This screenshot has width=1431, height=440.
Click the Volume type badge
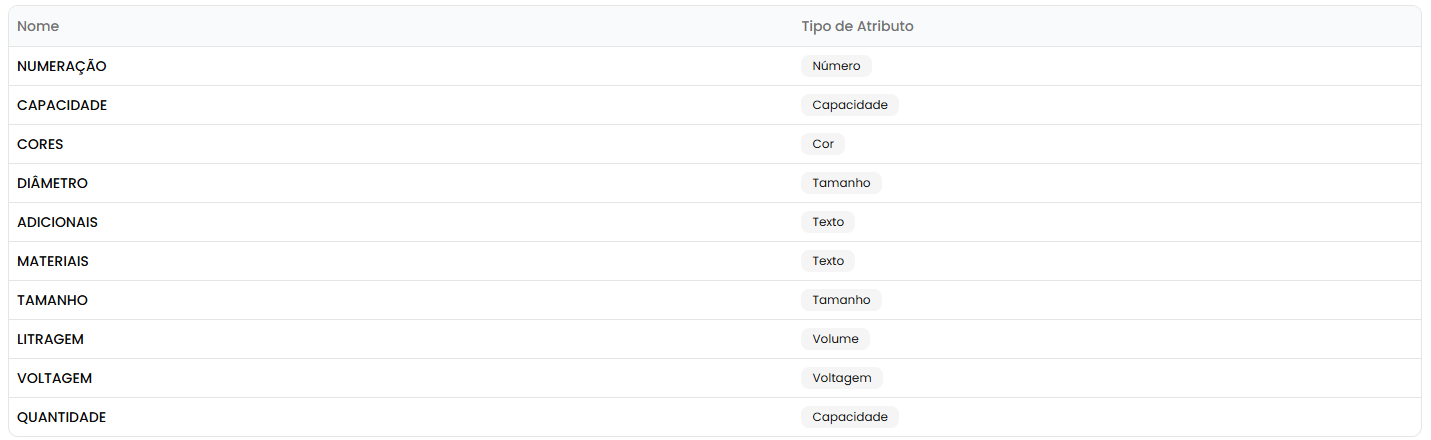[835, 339]
